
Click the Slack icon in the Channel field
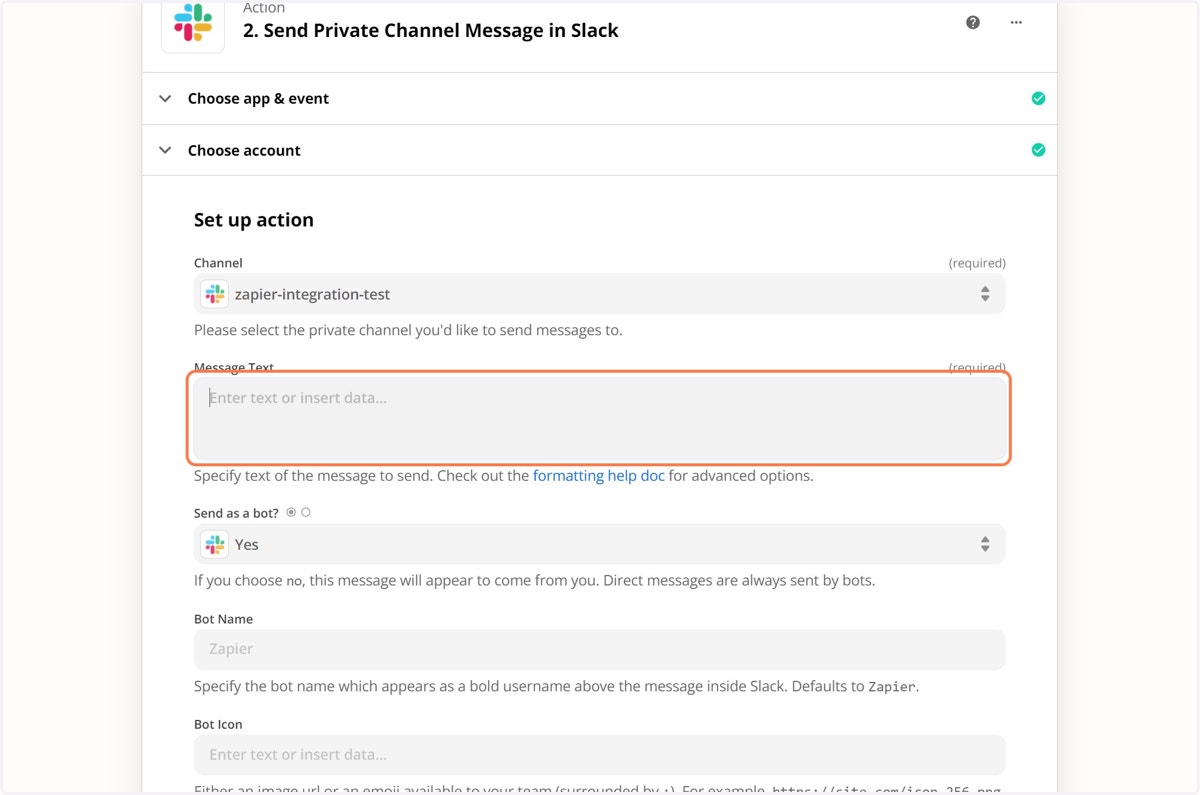click(215, 294)
